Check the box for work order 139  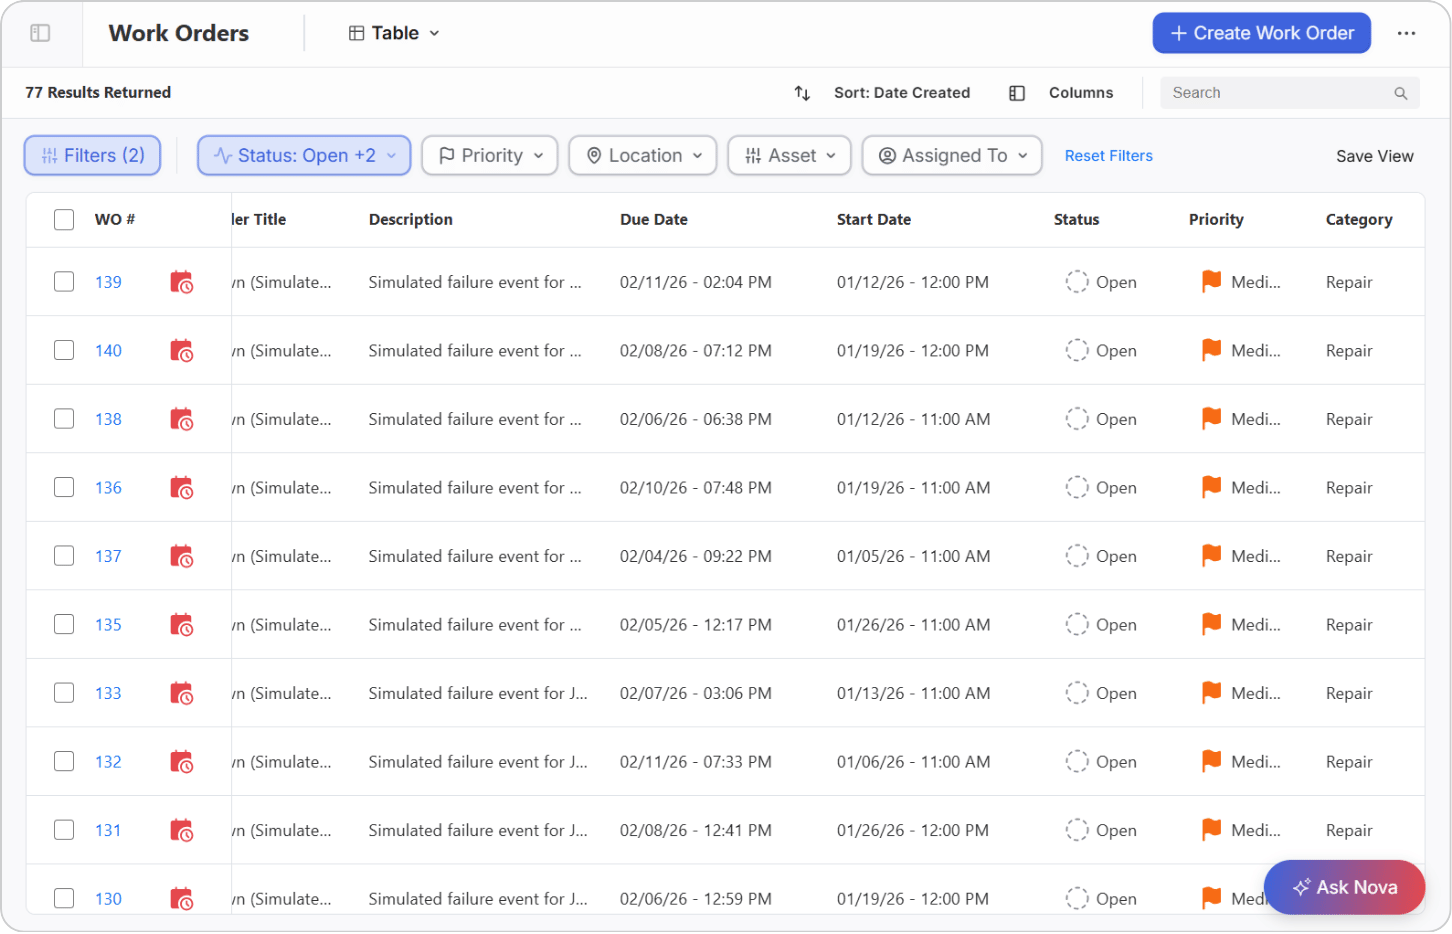[x=64, y=282]
